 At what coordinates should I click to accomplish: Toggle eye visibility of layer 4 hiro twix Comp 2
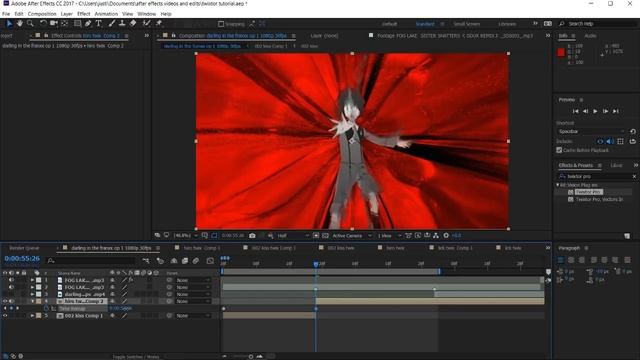[5, 301]
